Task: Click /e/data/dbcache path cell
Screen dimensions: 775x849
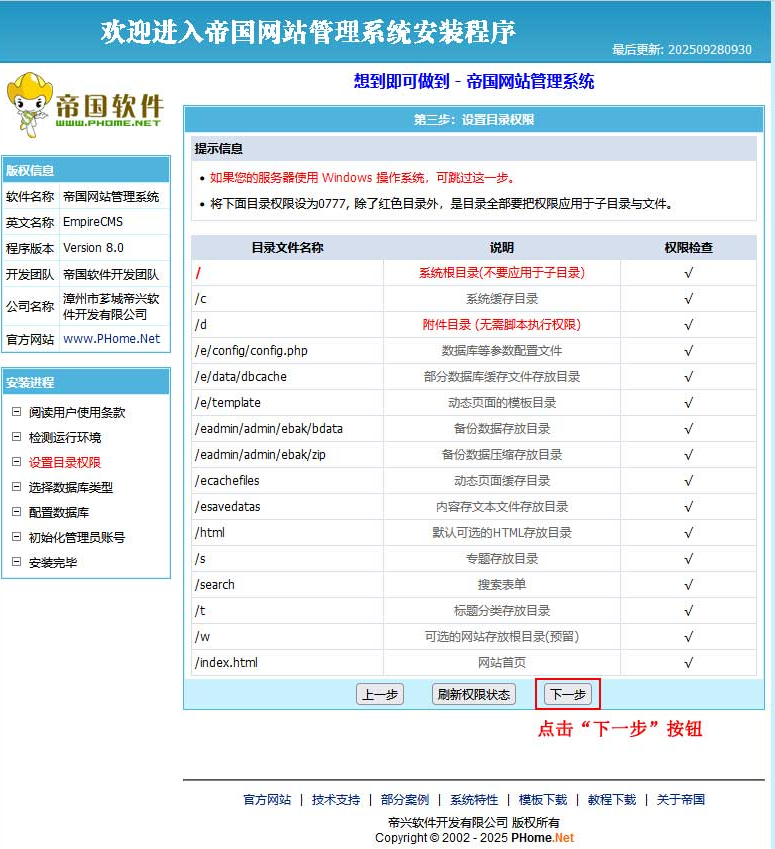Action: pyautogui.click(x=288, y=377)
